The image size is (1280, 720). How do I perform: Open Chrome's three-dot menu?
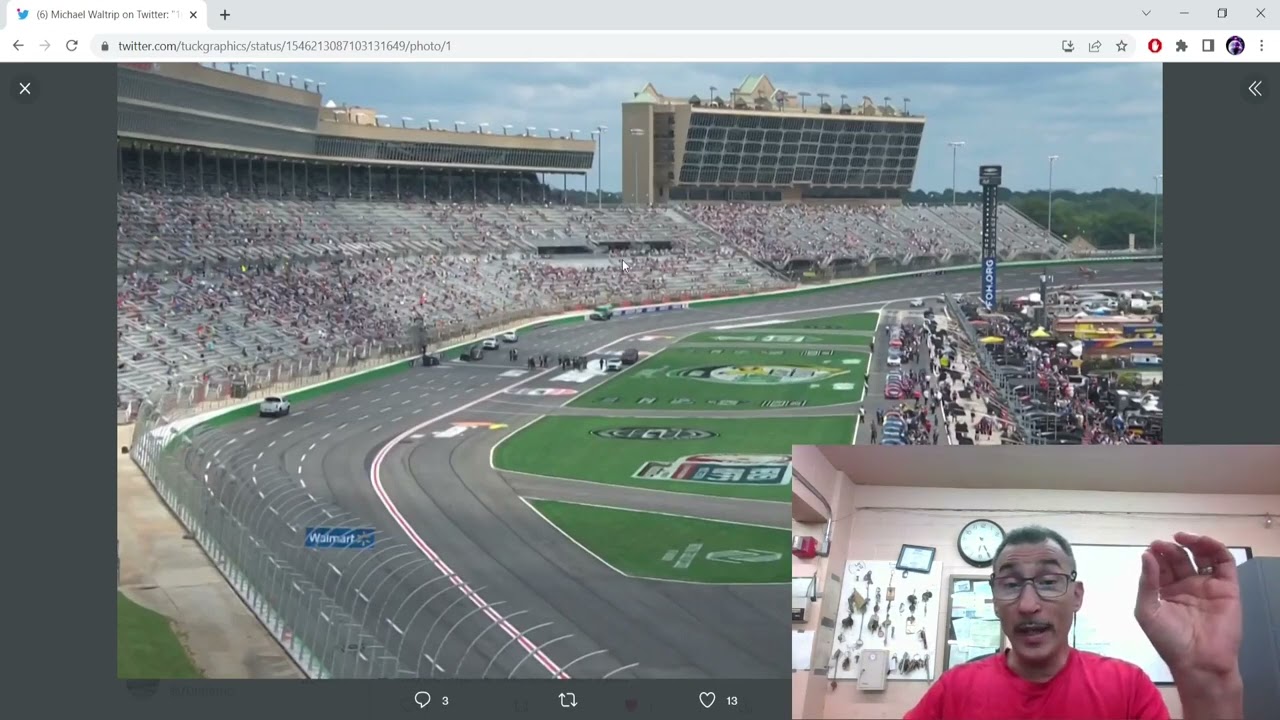pos(1262,46)
